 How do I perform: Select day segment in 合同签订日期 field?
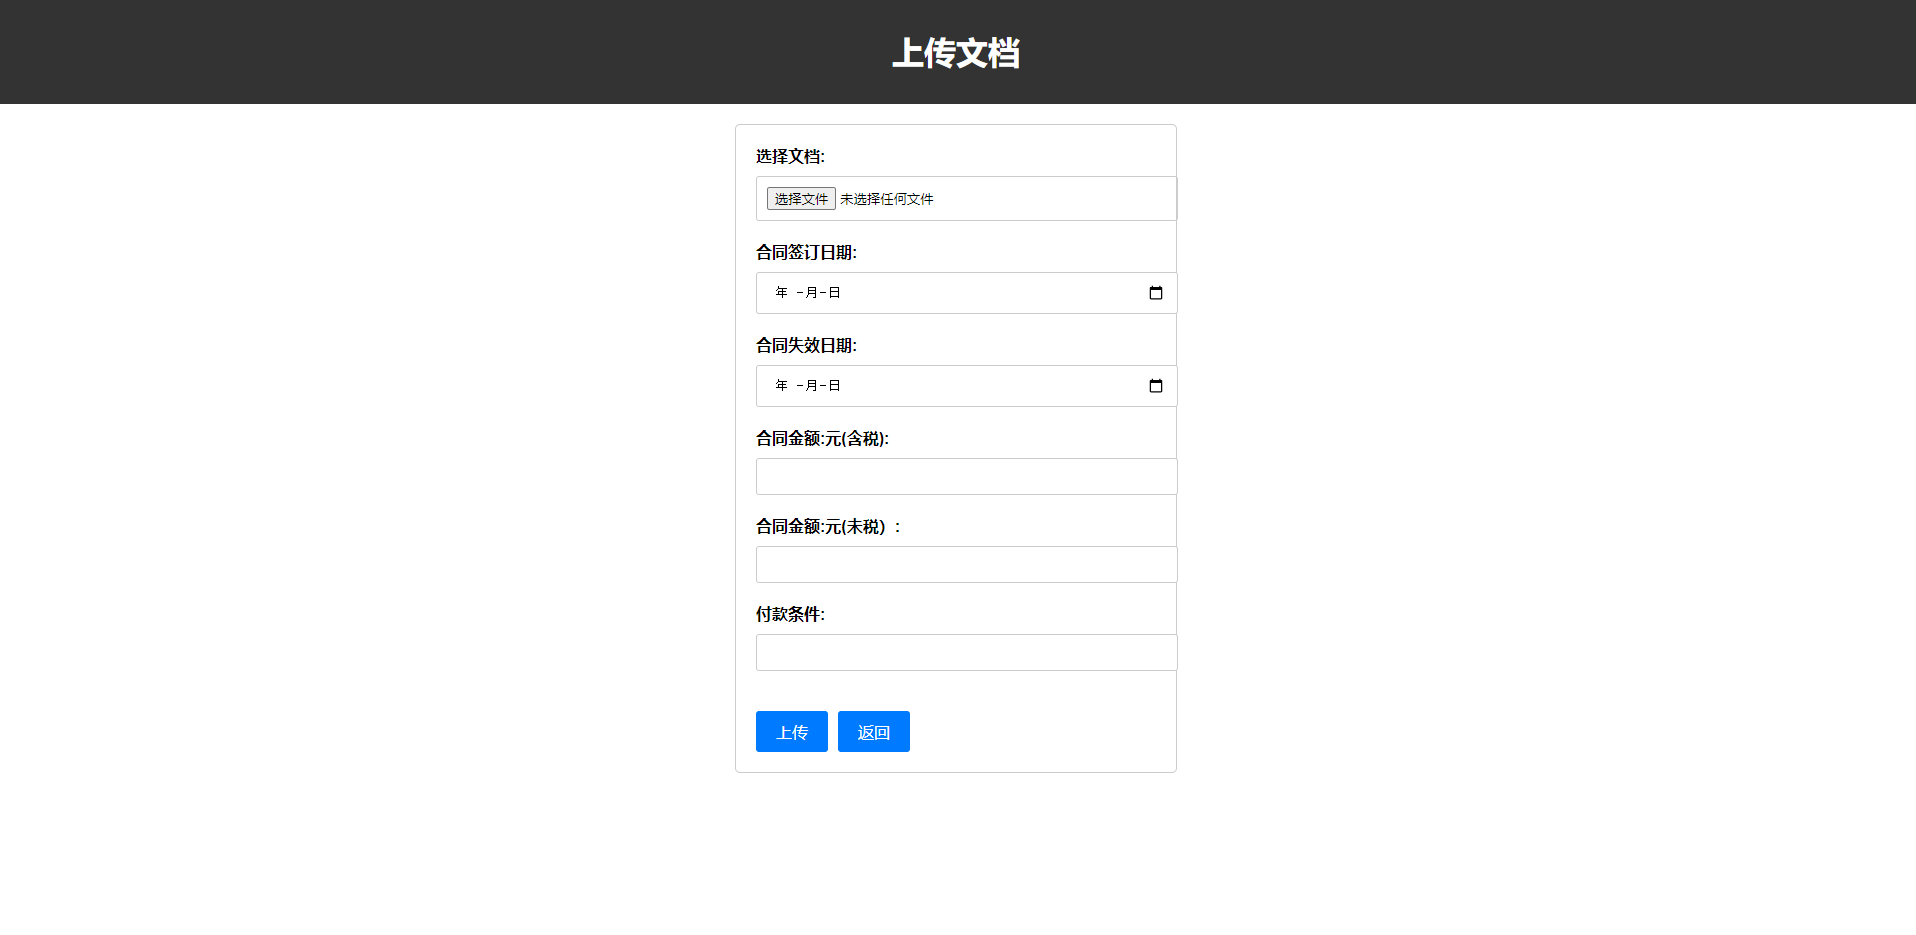(x=834, y=293)
